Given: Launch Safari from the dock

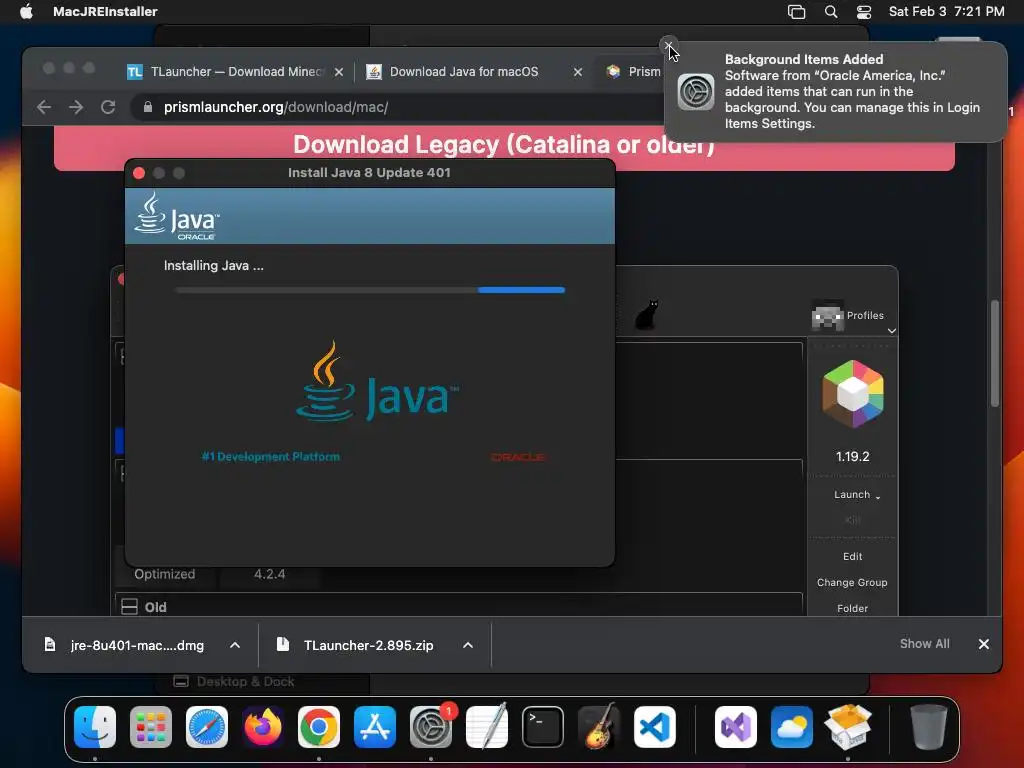Looking at the screenshot, I should point(207,727).
